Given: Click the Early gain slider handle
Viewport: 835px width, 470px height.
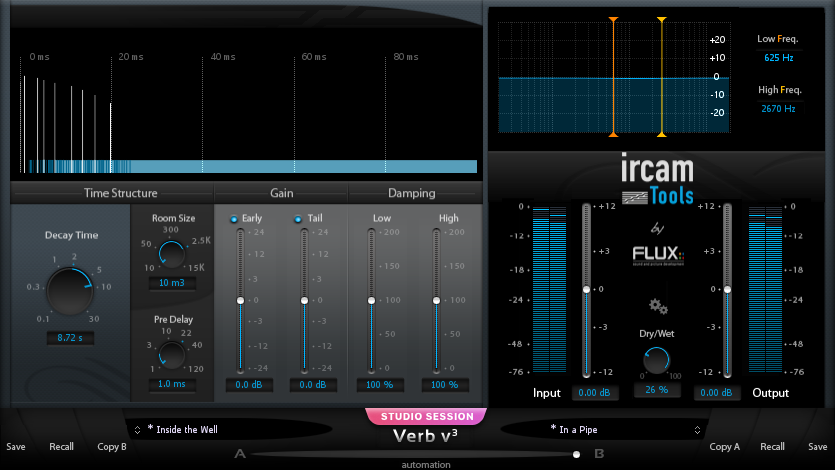Looking at the screenshot, I should click(240, 301).
